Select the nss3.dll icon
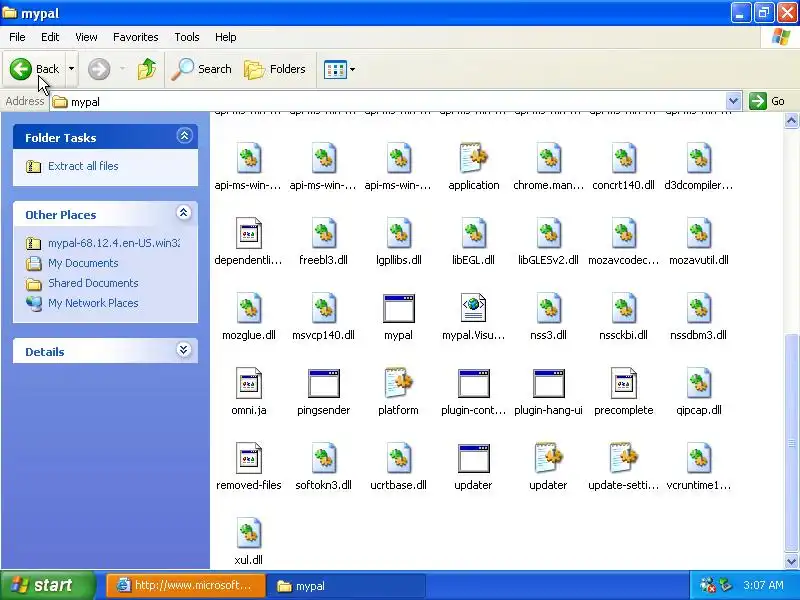800x600 pixels. coord(548,308)
